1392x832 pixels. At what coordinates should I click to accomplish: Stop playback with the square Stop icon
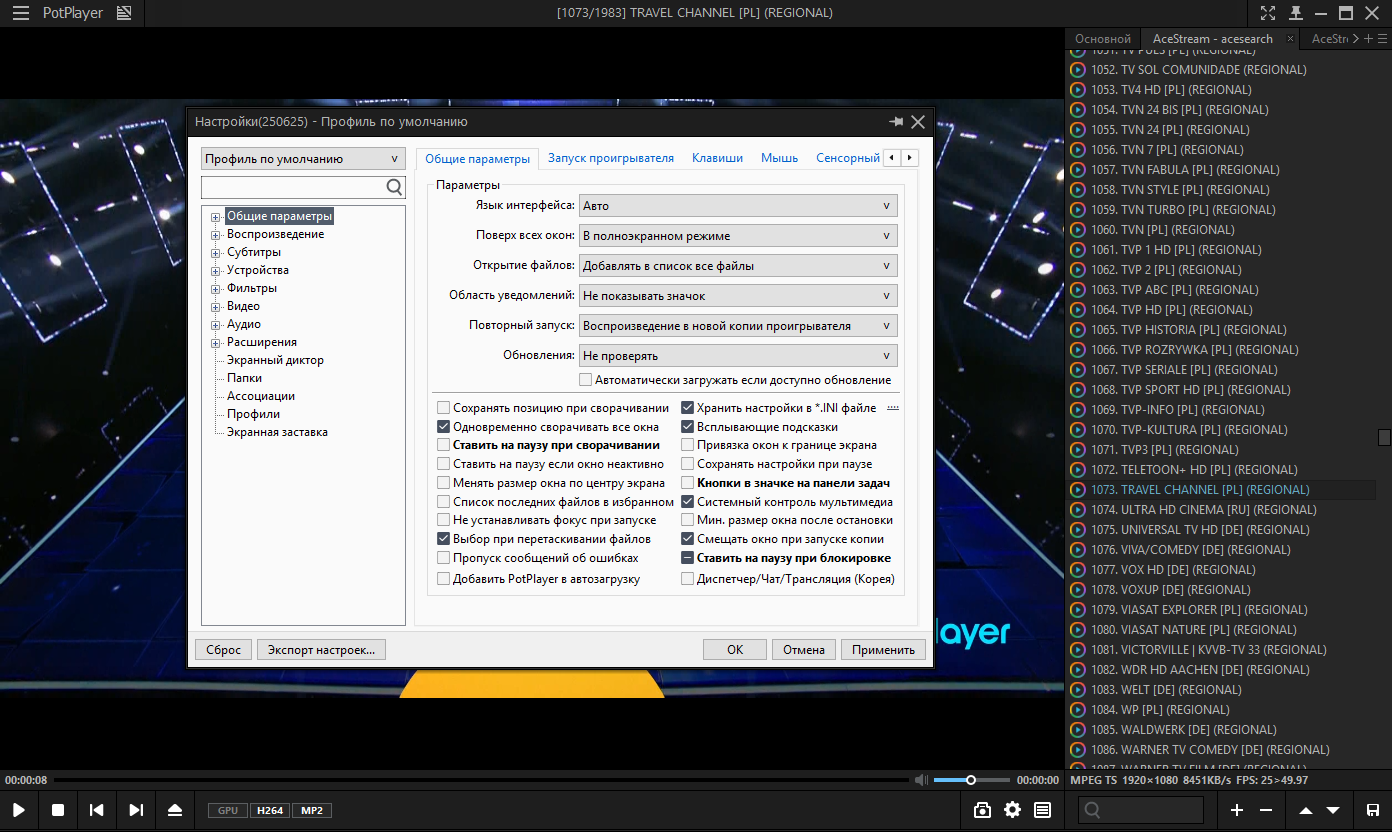coord(58,810)
